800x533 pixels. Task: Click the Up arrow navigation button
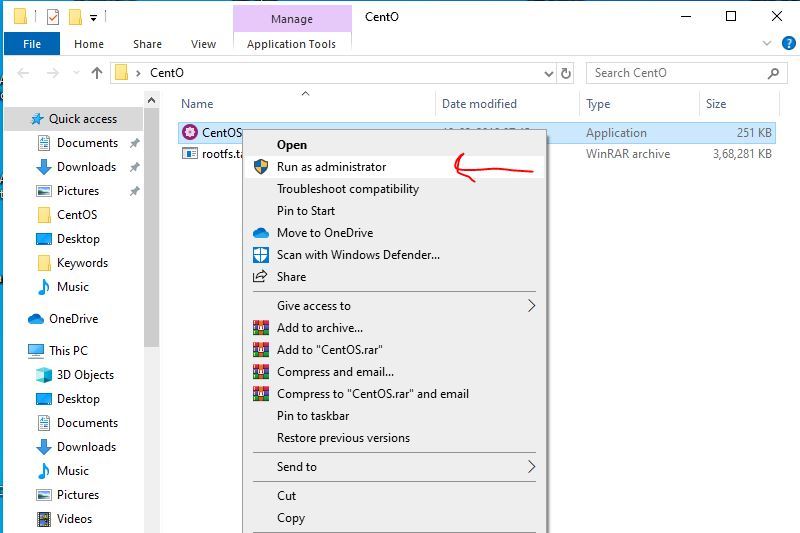[97, 73]
